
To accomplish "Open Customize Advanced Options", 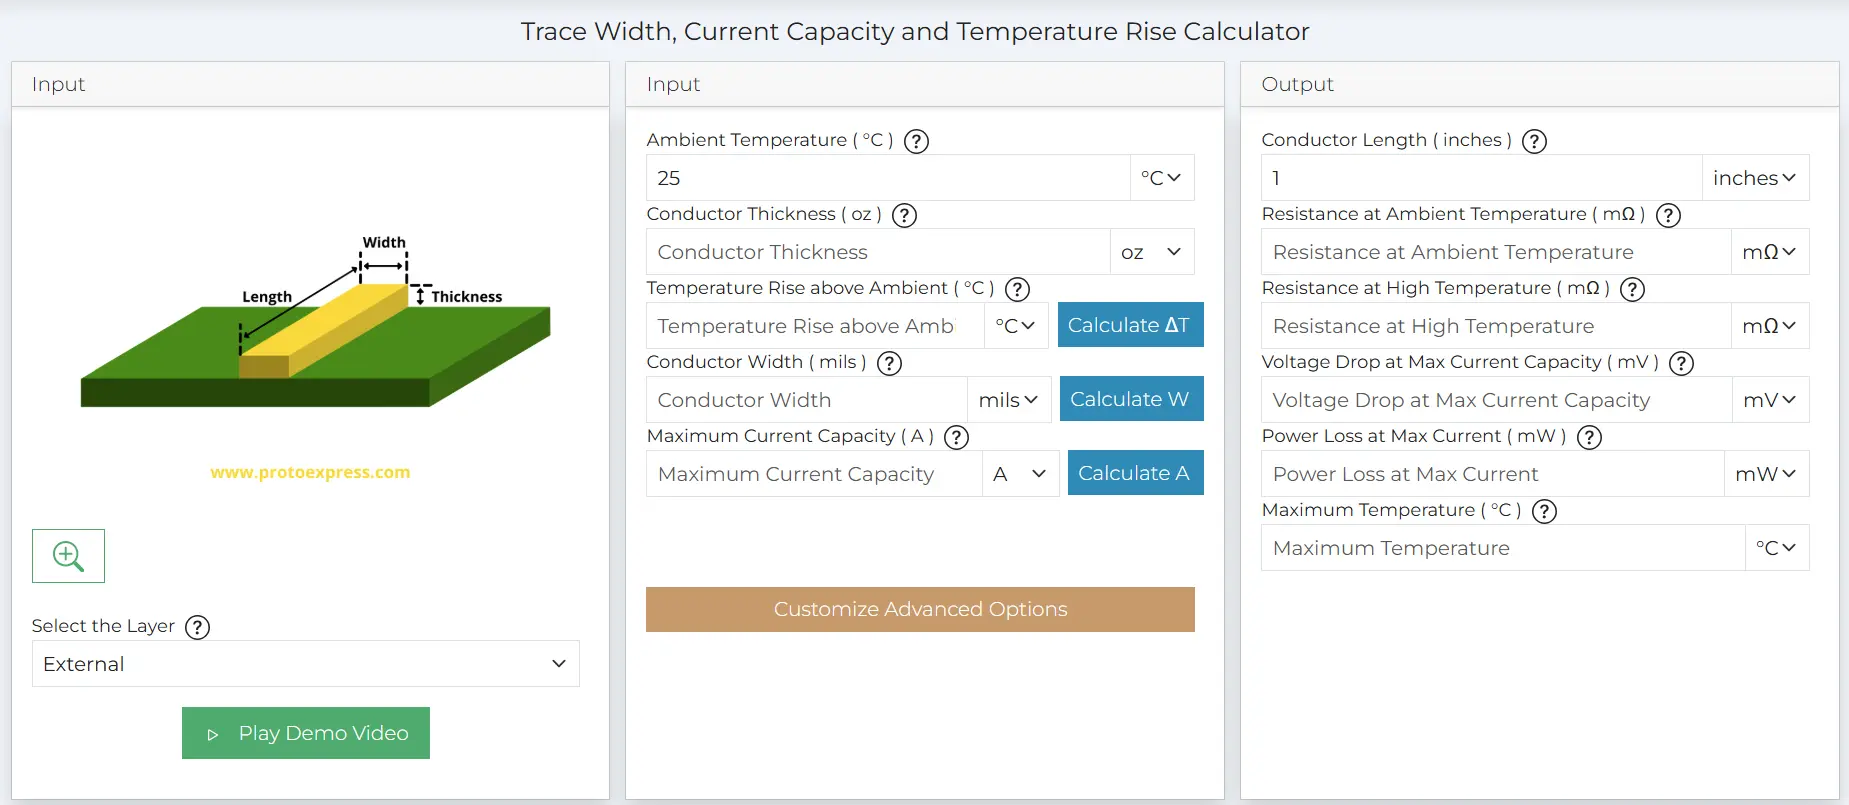I will click(x=920, y=609).
